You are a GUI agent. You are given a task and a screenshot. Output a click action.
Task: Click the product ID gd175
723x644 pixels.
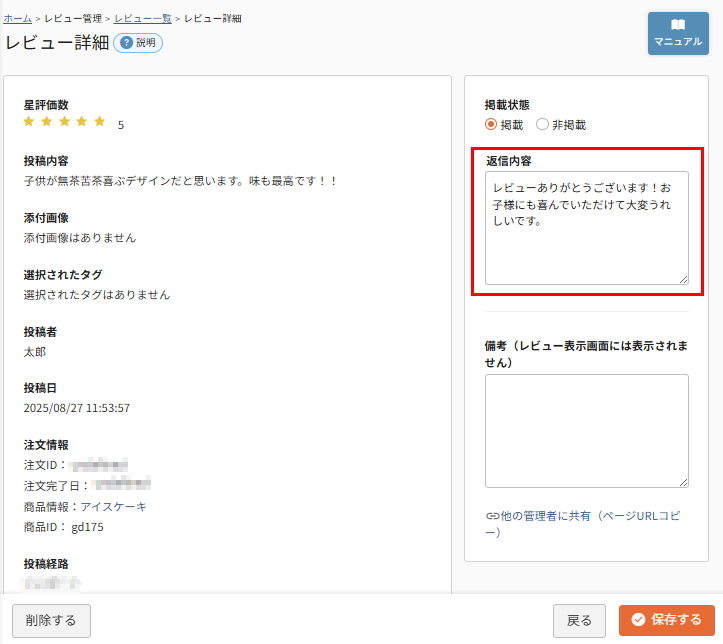point(87,527)
